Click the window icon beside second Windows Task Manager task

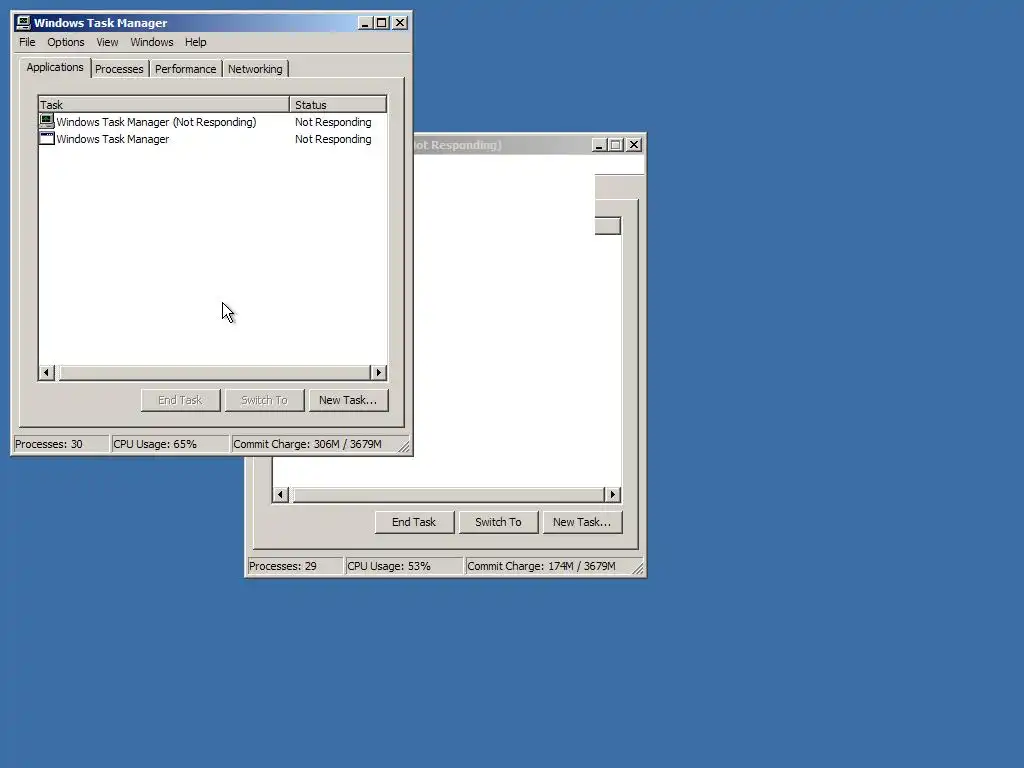[x=46, y=138]
